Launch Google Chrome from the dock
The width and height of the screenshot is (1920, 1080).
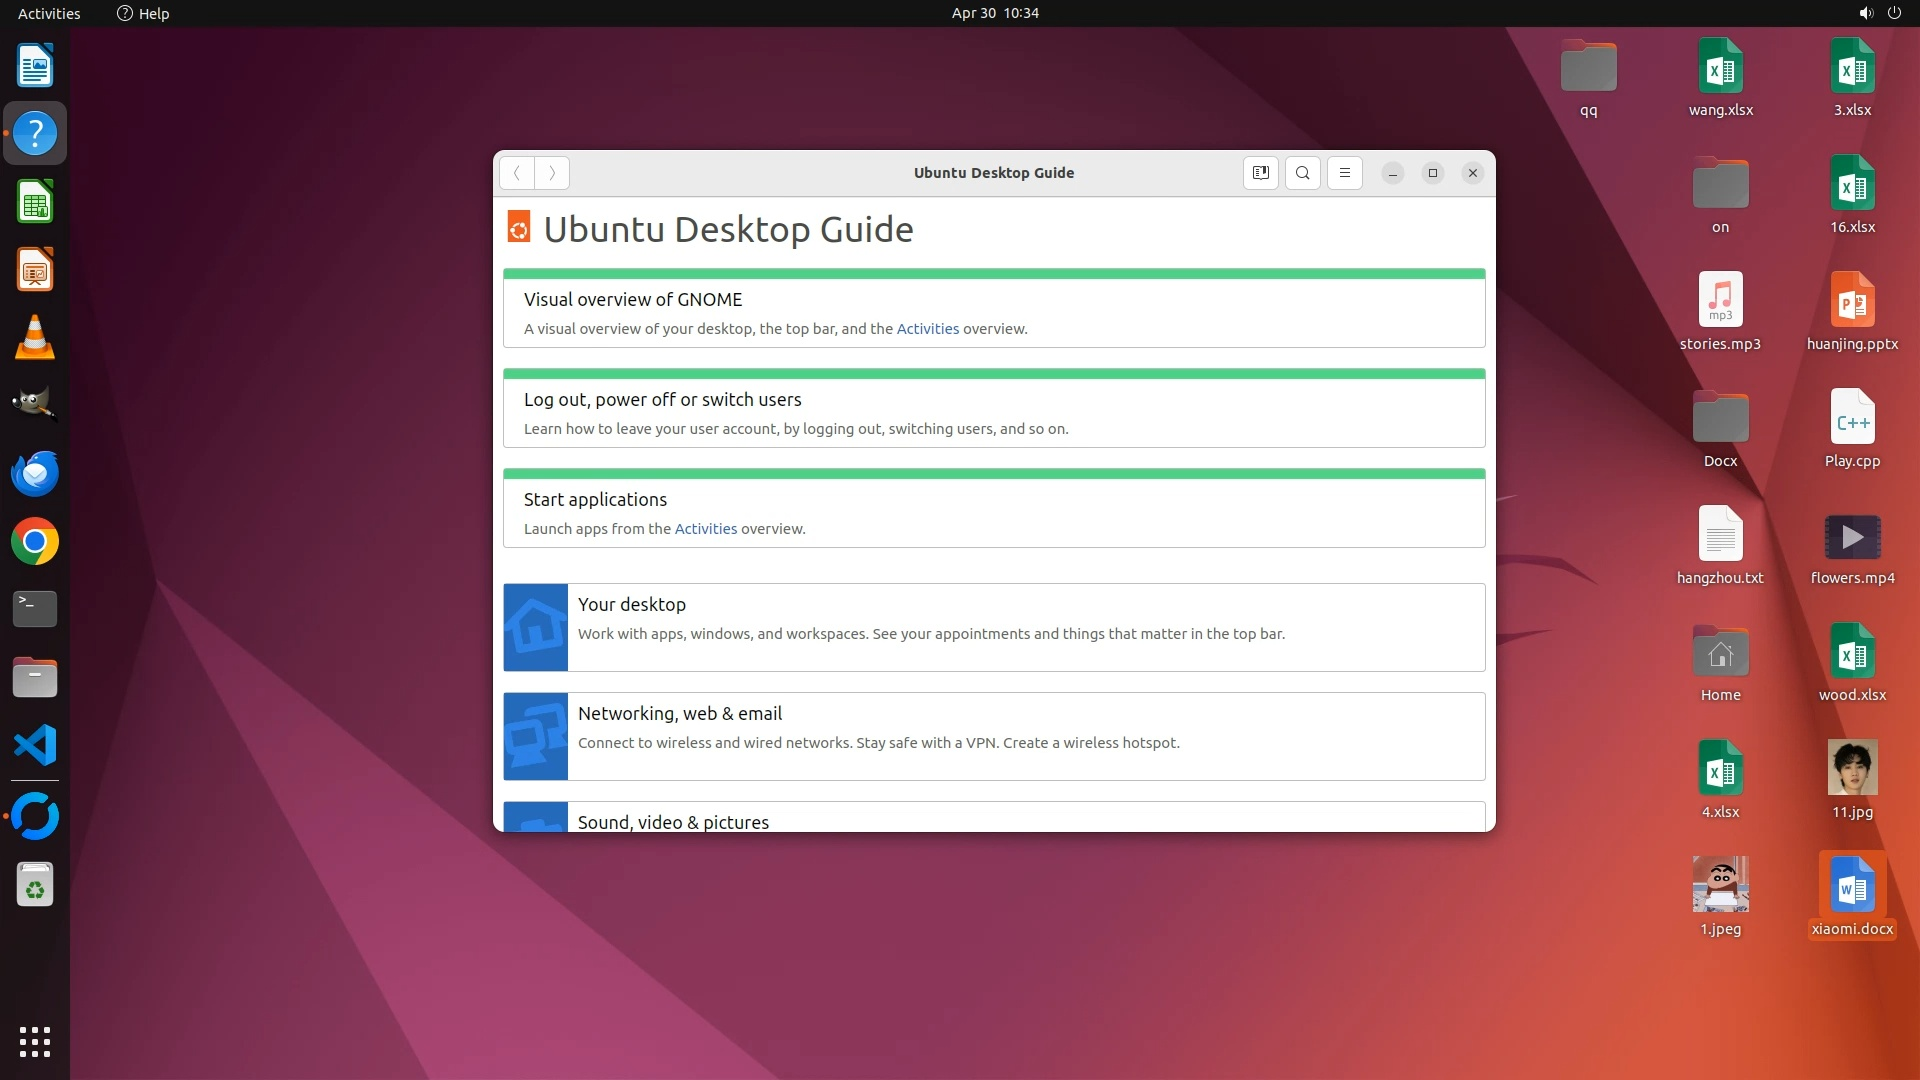tap(35, 542)
